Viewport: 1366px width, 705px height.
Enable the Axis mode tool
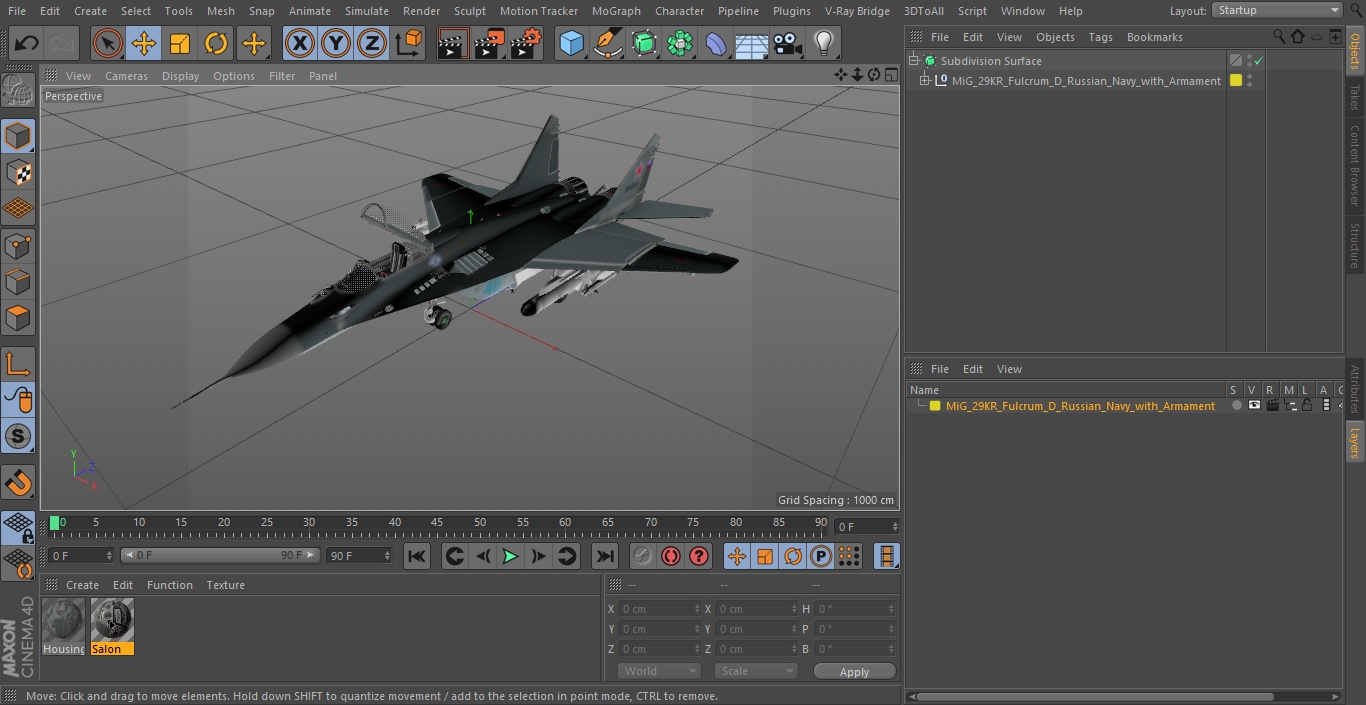point(18,364)
